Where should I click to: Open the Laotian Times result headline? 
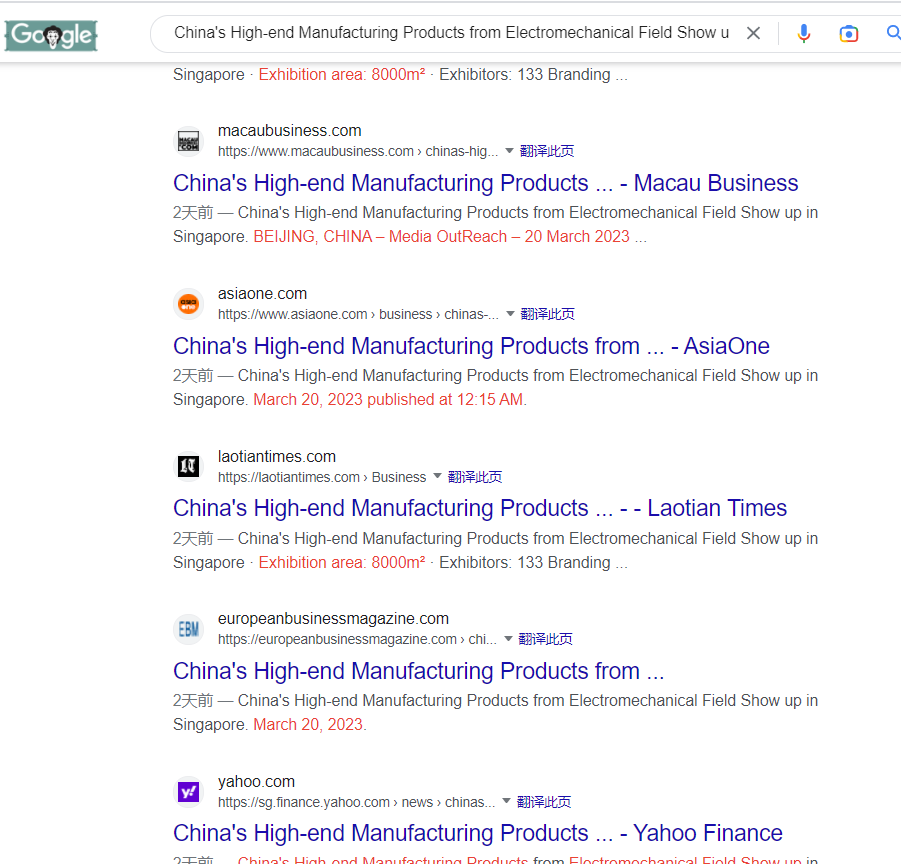click(x=480, y=508)
